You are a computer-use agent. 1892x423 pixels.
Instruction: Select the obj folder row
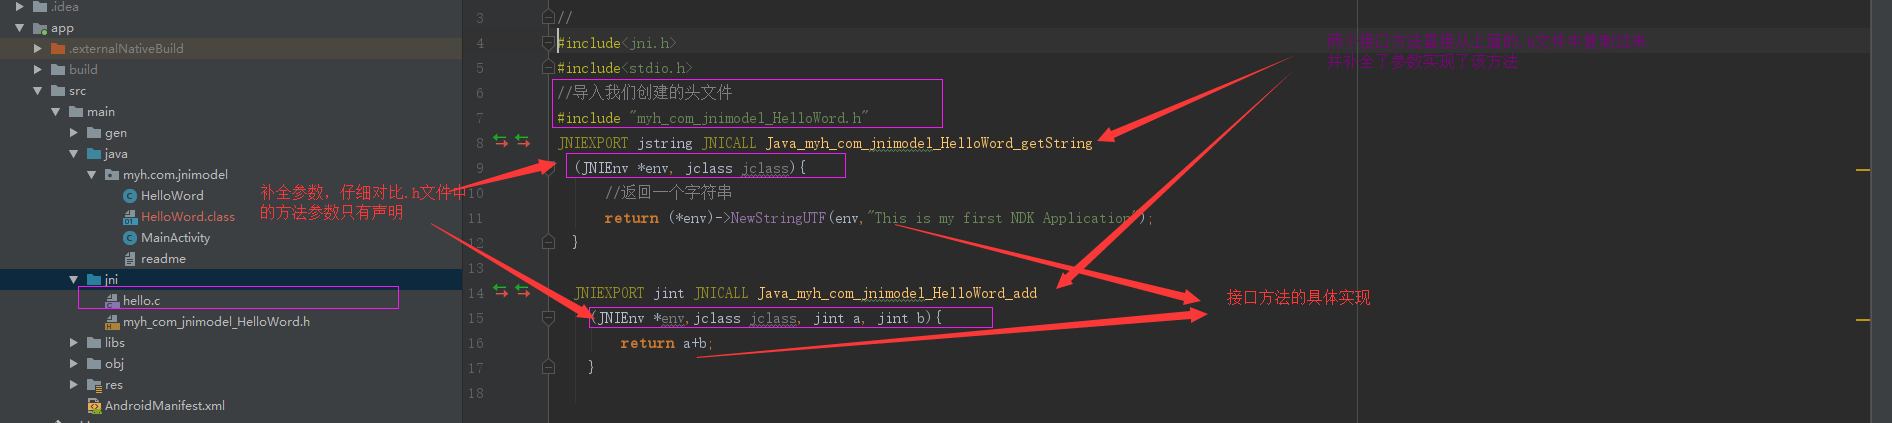click(231, 364)
